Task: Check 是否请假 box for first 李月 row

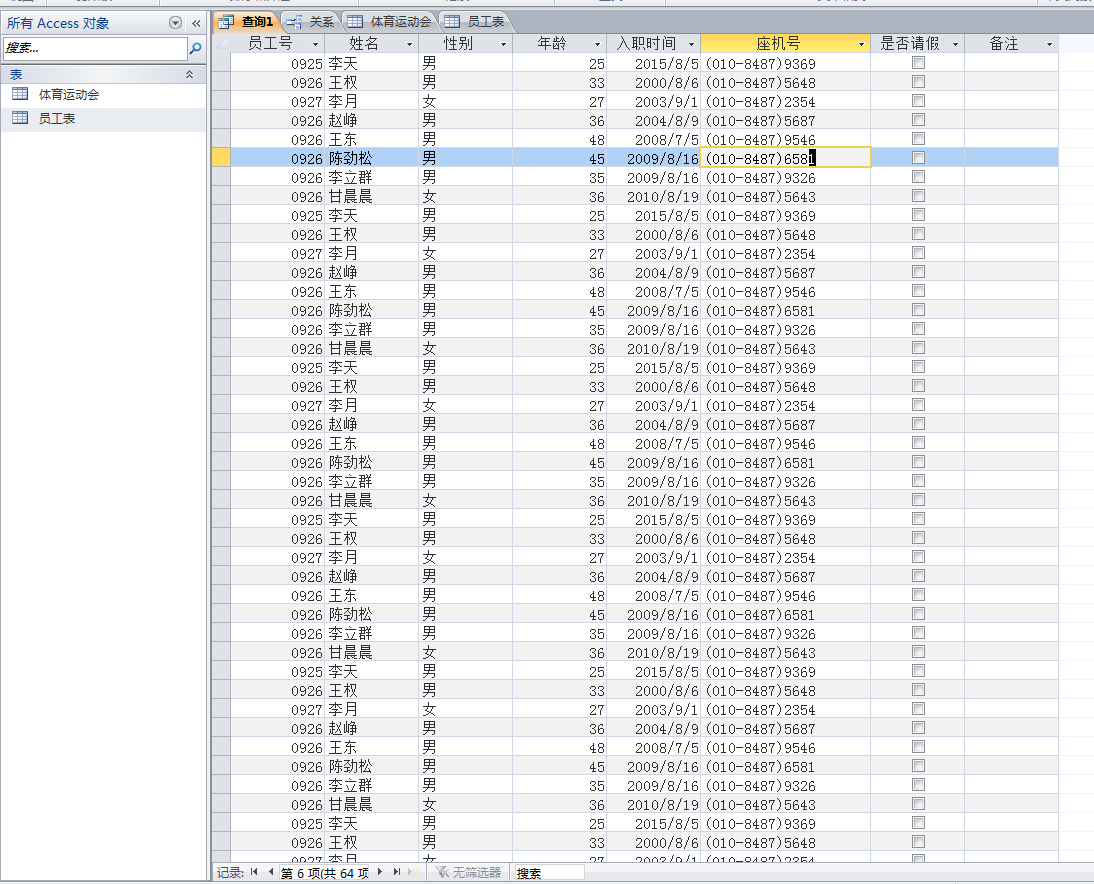Action: point(918,100)
